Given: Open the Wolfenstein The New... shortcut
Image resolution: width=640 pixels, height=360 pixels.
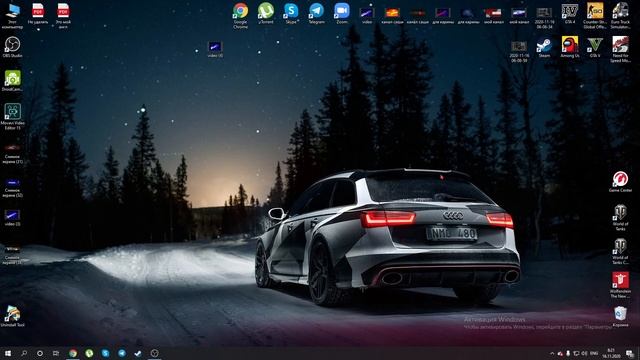Looking at the screenshot, I should point(620,285).
